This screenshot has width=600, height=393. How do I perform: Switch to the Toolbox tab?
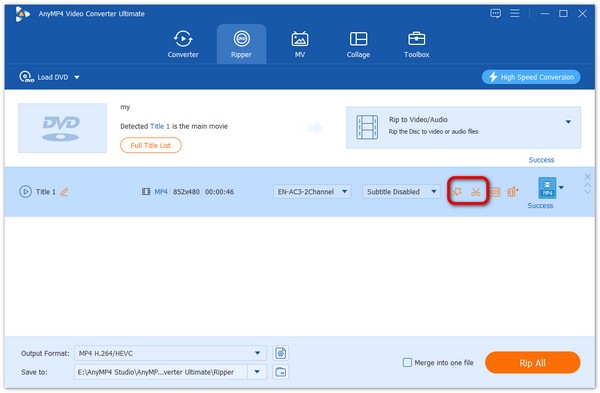pyautogui.click(x=416, y=44)
